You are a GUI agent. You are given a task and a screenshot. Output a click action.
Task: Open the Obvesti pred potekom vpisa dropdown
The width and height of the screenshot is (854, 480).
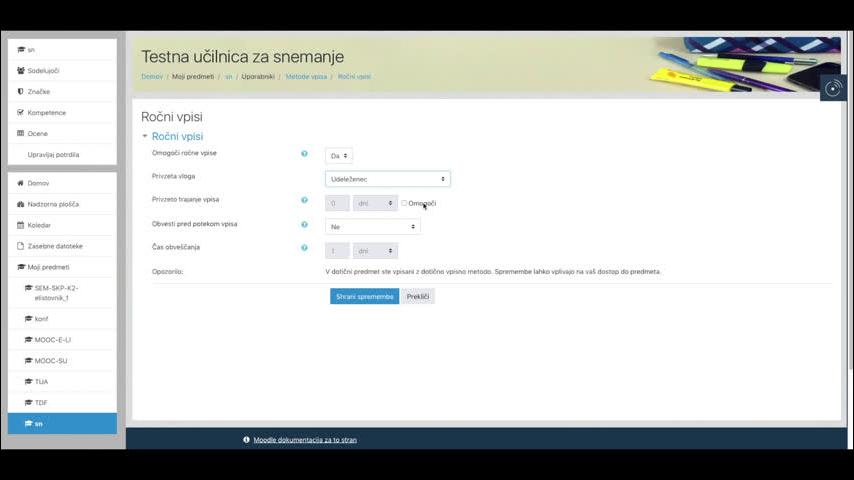pos(372,227)
